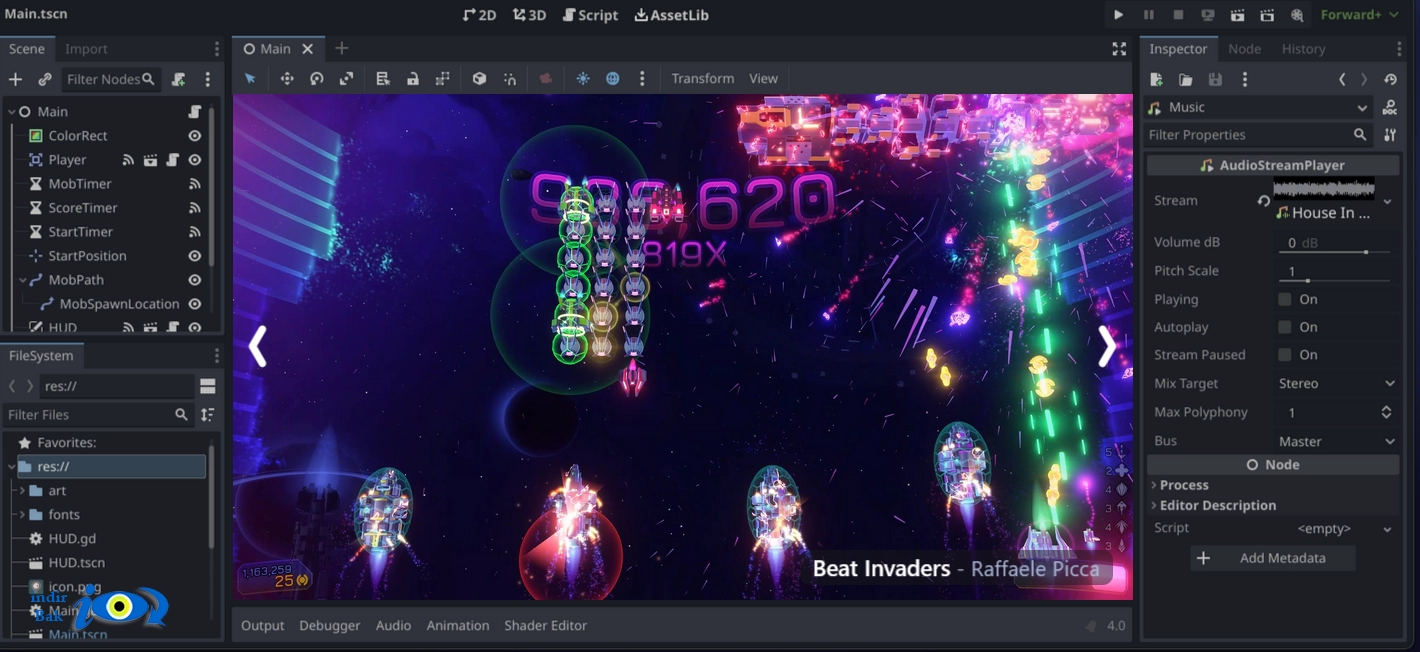The width and height of the screenshot is (1420, 652).
Task: Select the Select Mode arrow tool
Action: coord(250,78)
